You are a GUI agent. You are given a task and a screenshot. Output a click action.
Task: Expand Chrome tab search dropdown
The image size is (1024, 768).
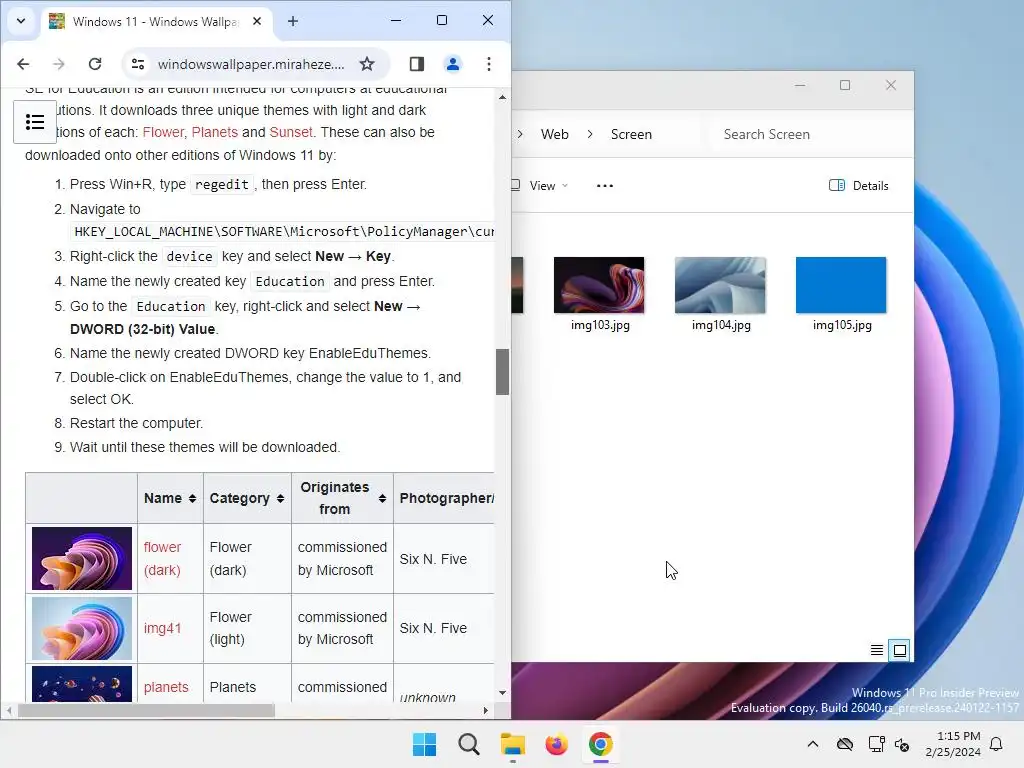21,21
